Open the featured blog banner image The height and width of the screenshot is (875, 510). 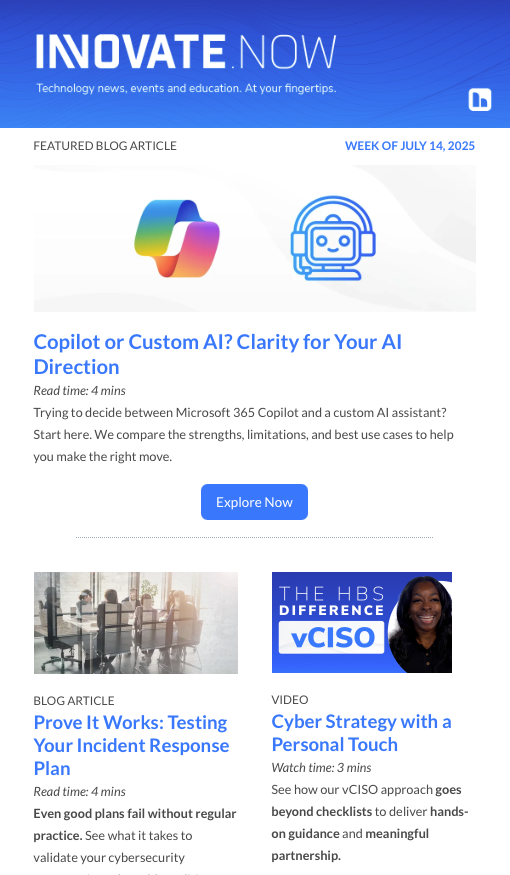coord(254,238)
